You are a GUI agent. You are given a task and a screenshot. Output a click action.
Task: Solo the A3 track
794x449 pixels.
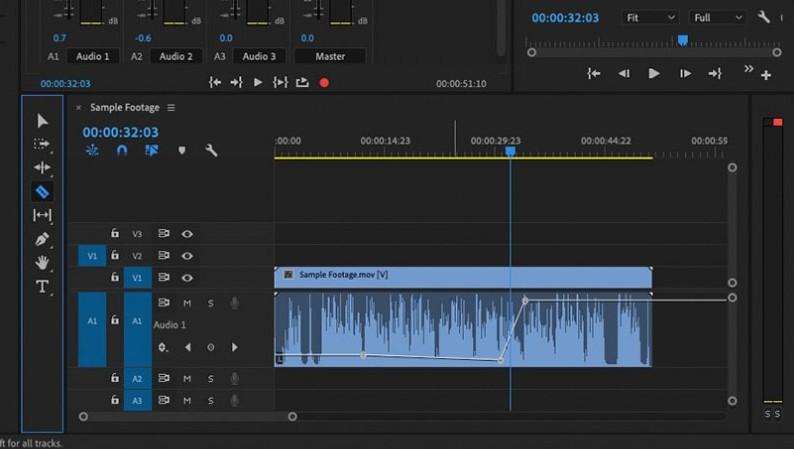tap(211, 400)
